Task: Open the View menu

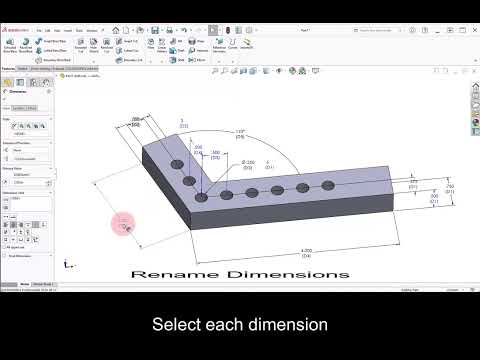Action: pos(57,30)
